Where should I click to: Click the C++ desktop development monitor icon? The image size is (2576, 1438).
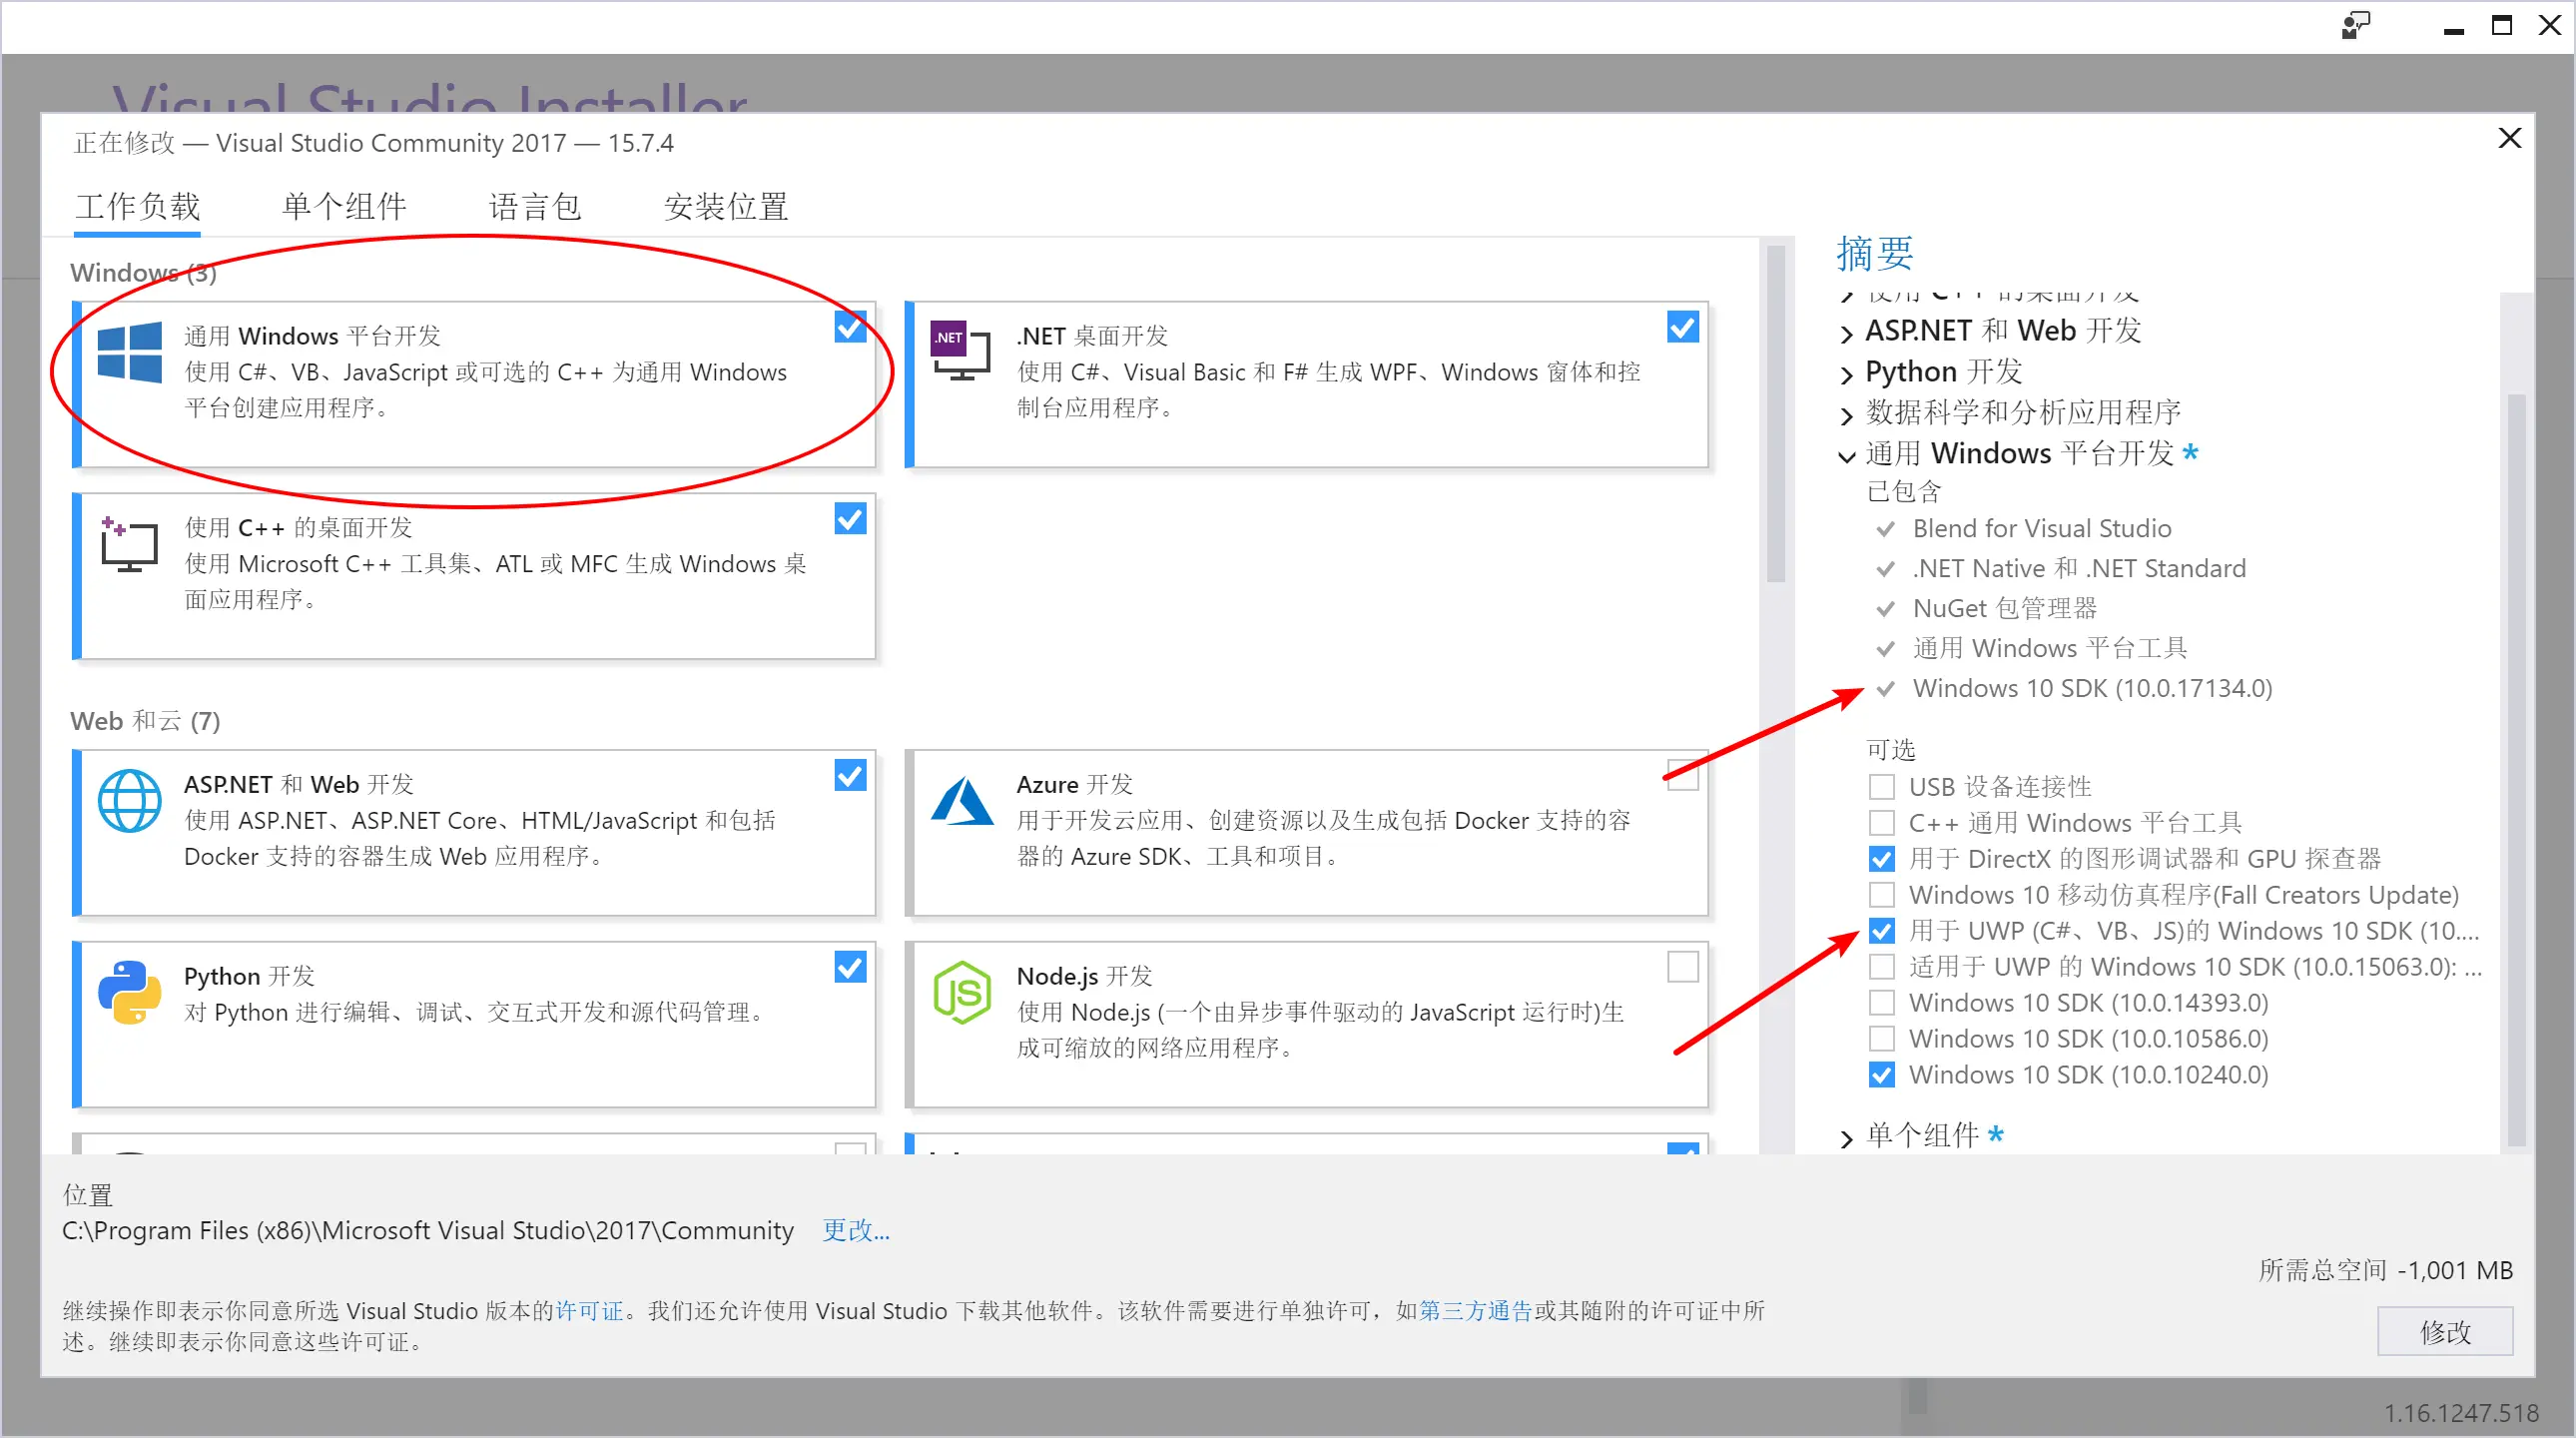[129, 544]
